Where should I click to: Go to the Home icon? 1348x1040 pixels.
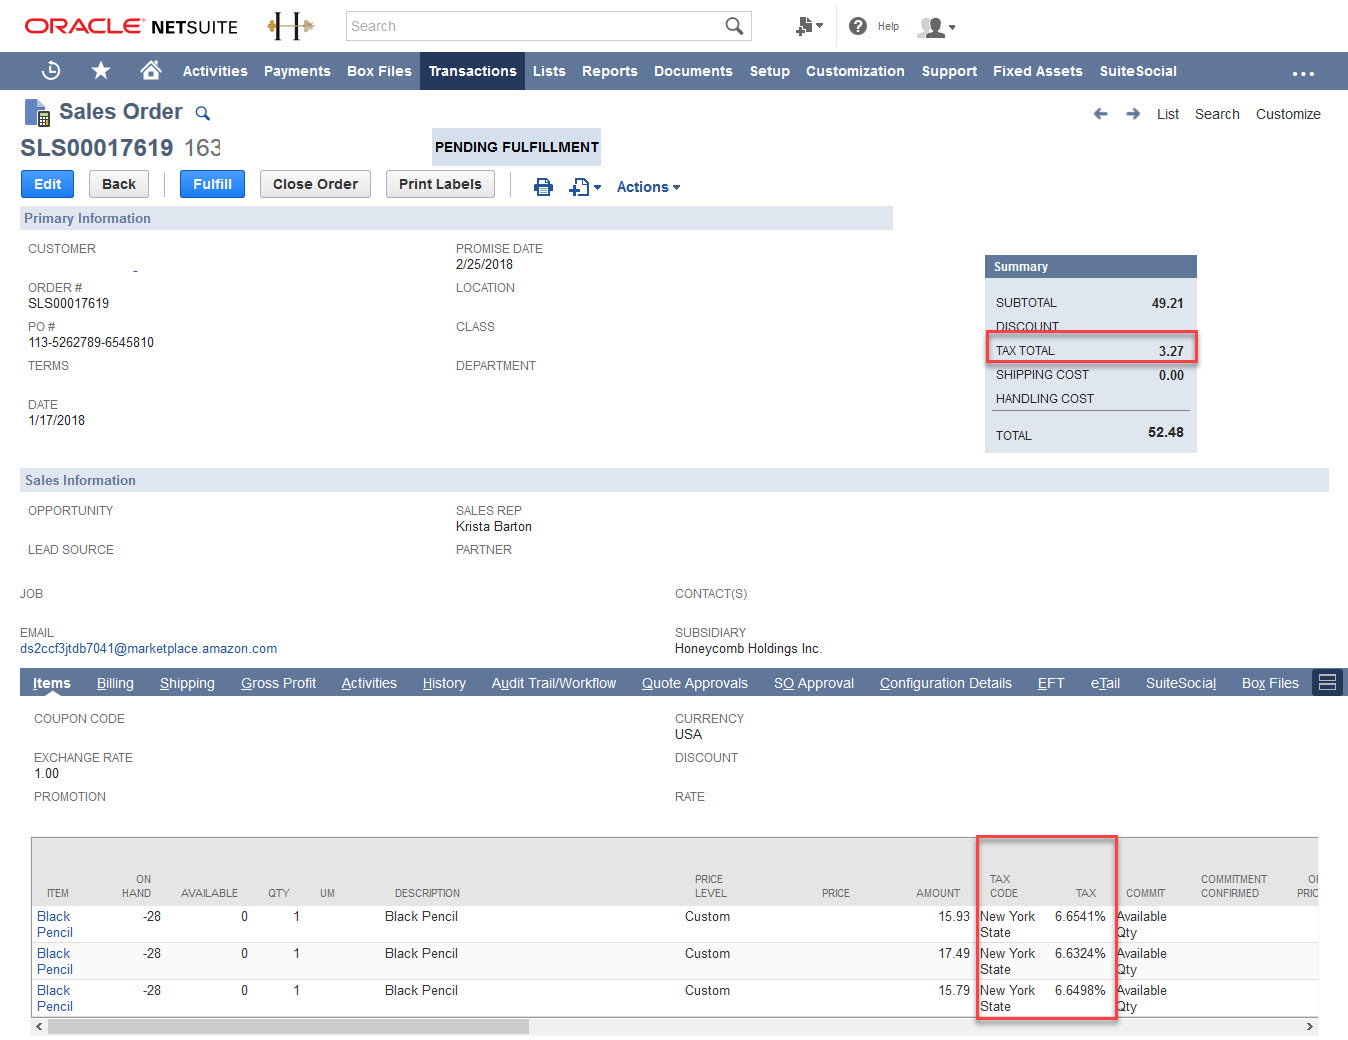click(151, 70)
